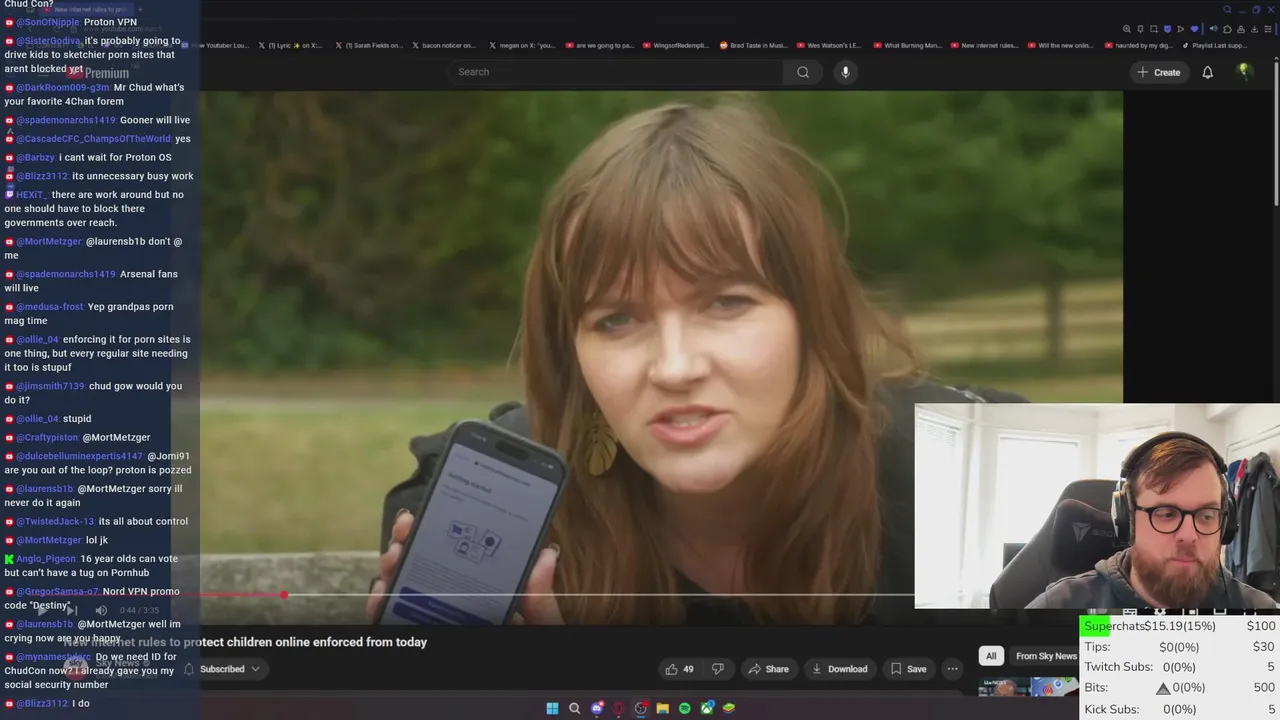Open the Opera browser taskbar icon
Viewport: 1280px width, 720px height.
[x=618, y=708]
